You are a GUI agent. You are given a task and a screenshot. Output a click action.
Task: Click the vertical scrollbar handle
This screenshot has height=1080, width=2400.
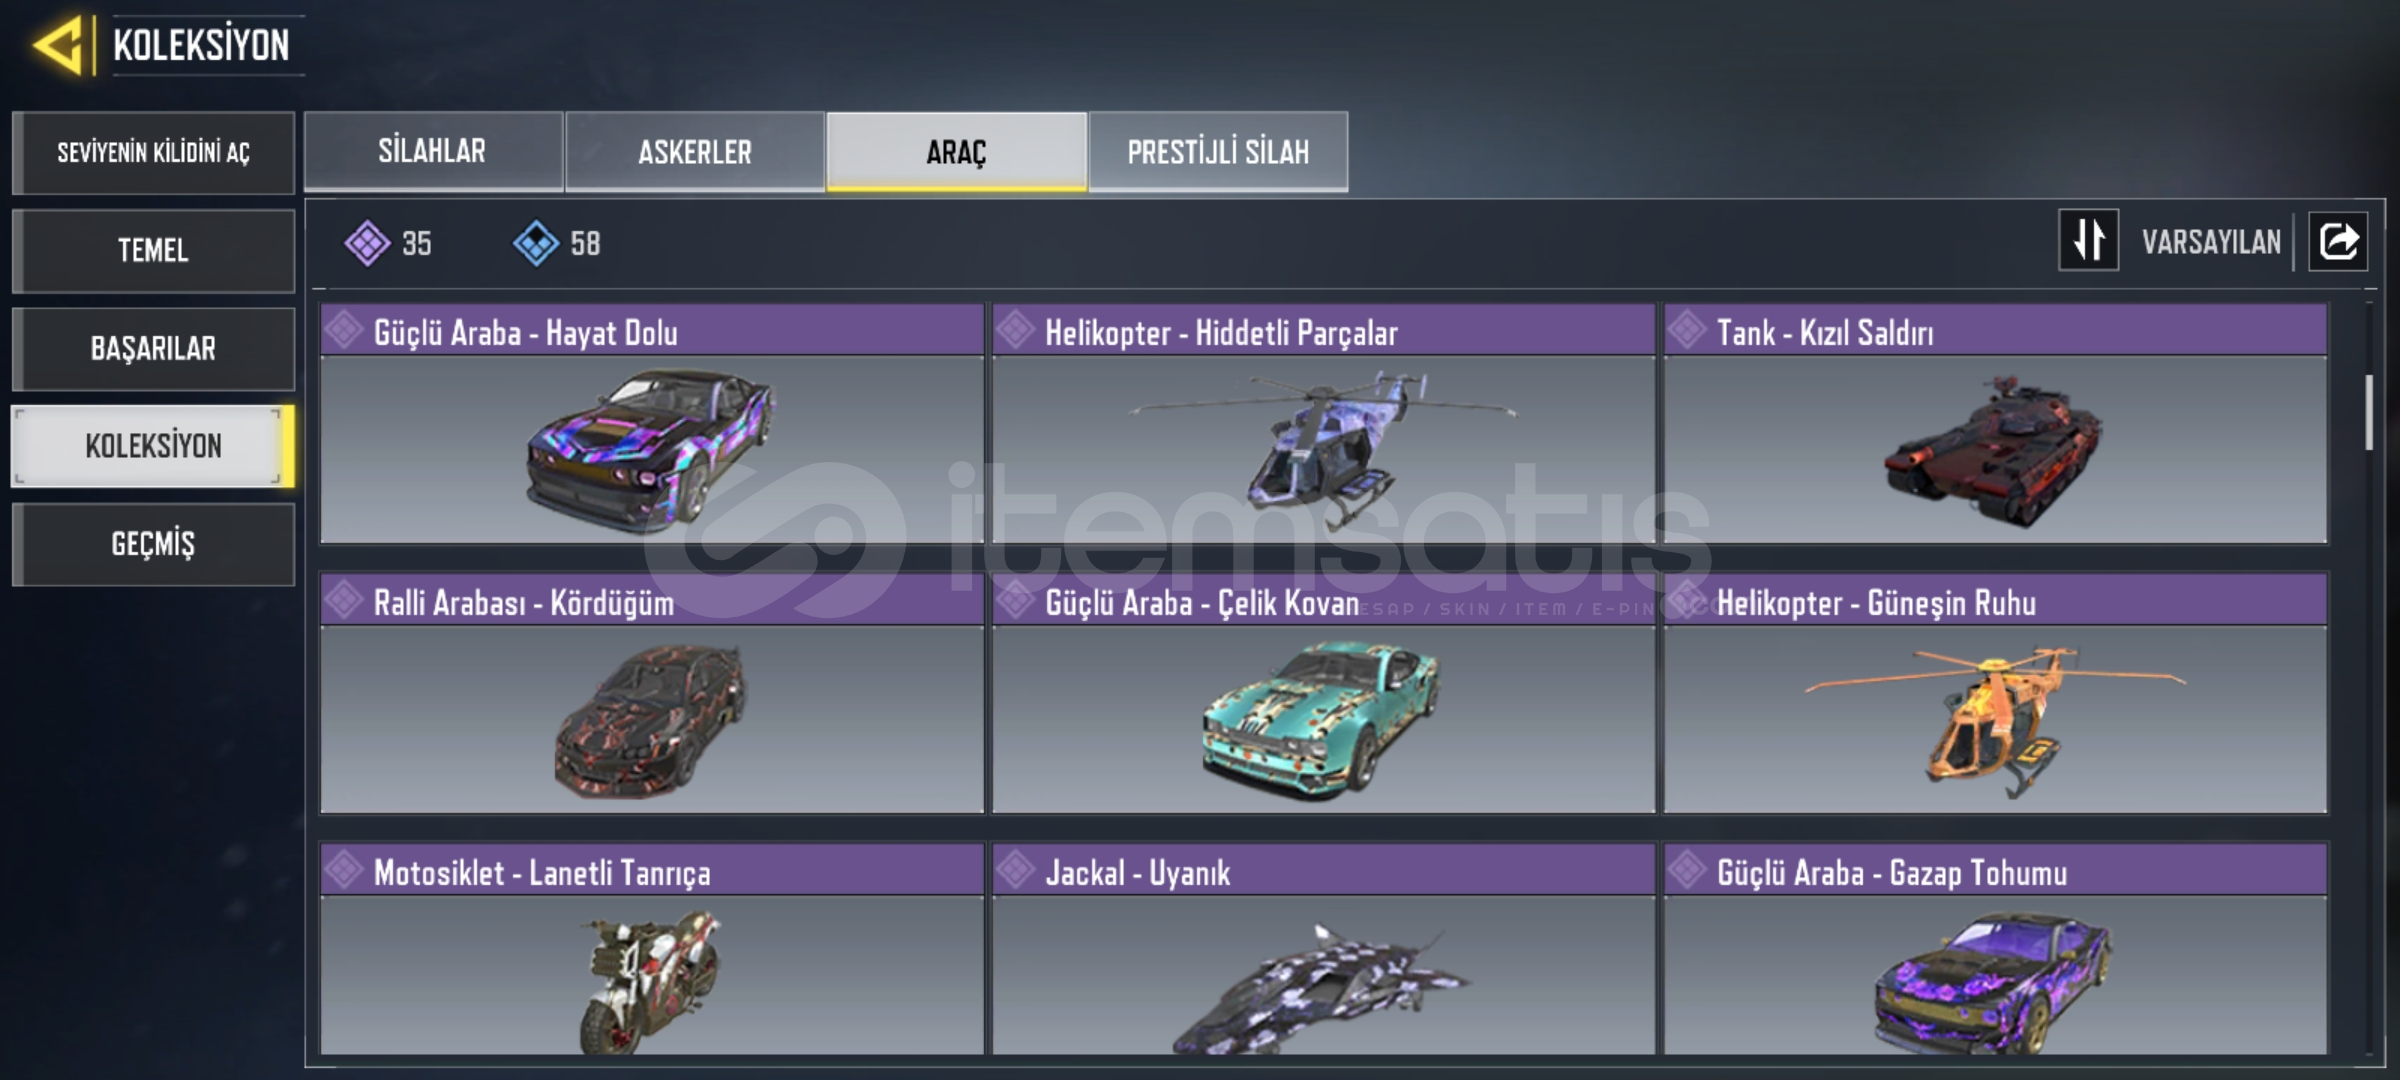click(x=2369, y=412)
